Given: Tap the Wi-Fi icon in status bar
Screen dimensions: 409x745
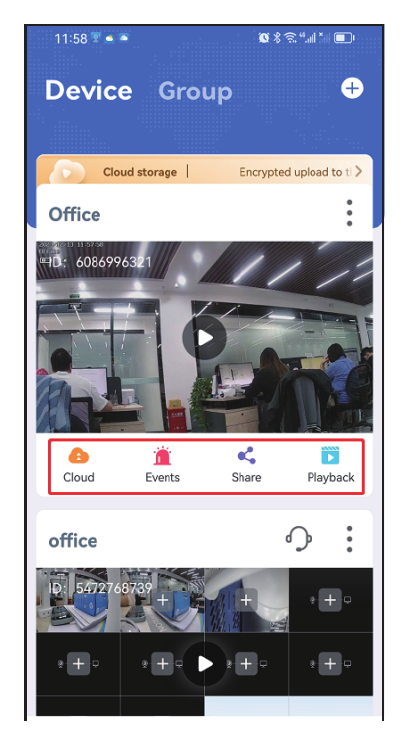Looking at the screenshot, I should coord(290,38).
